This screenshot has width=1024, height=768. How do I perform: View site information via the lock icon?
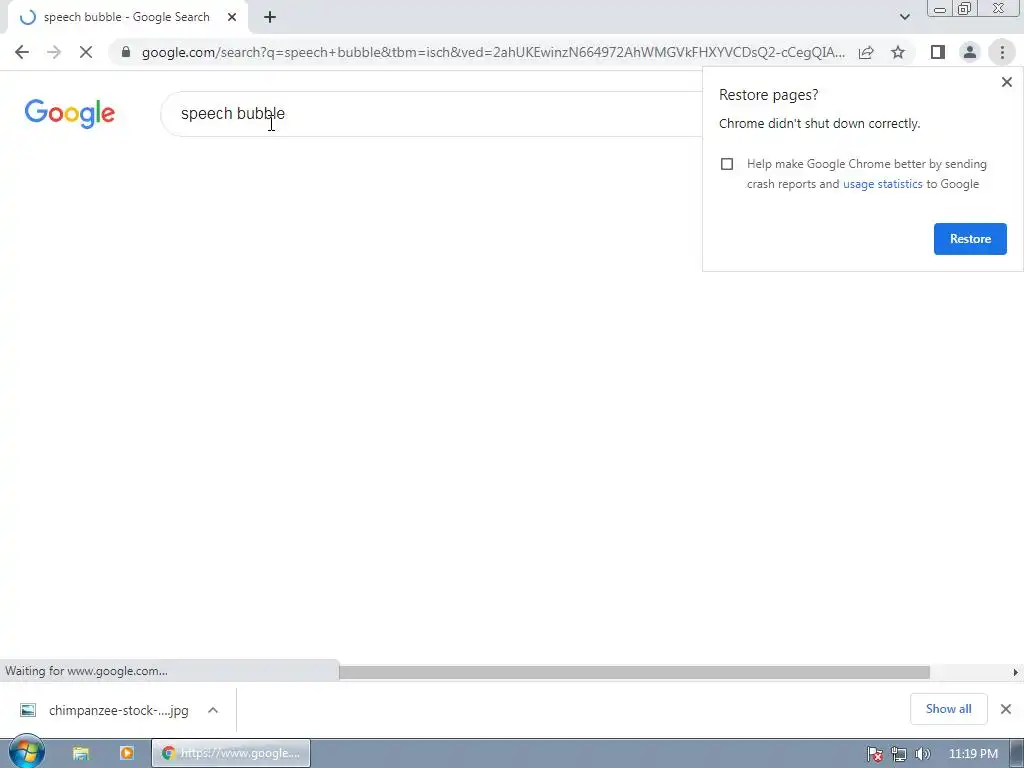(x=126, y=52)
